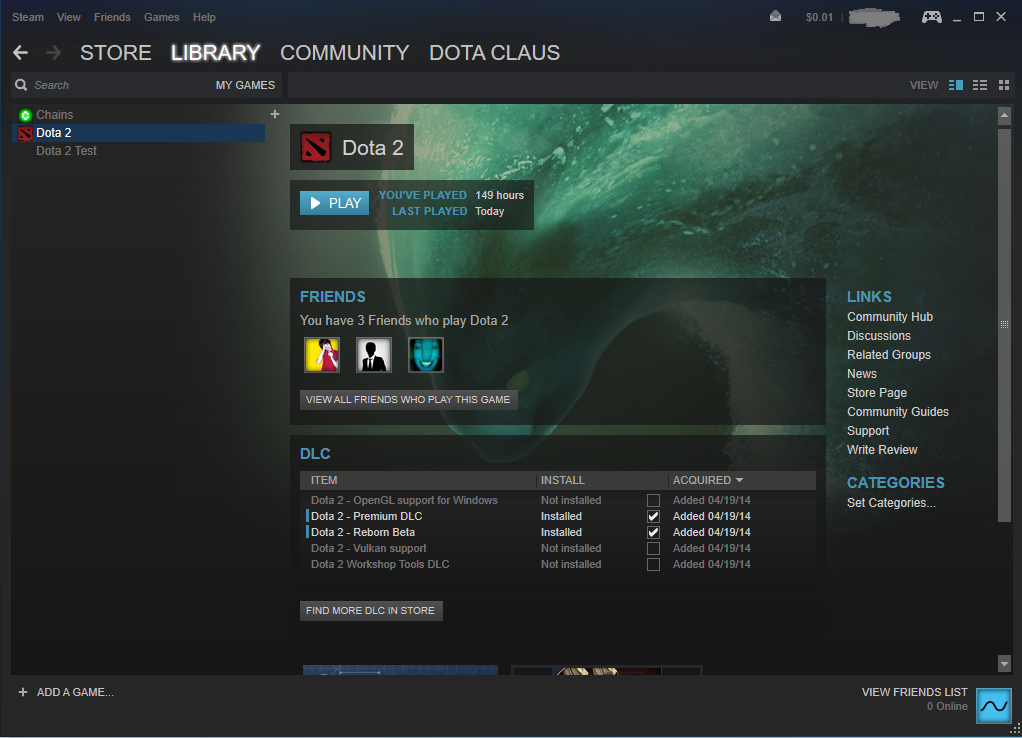1022x738 pixels.
Task: Start Dota 2 with the PLAY button
Action: (x=334, y=203)
